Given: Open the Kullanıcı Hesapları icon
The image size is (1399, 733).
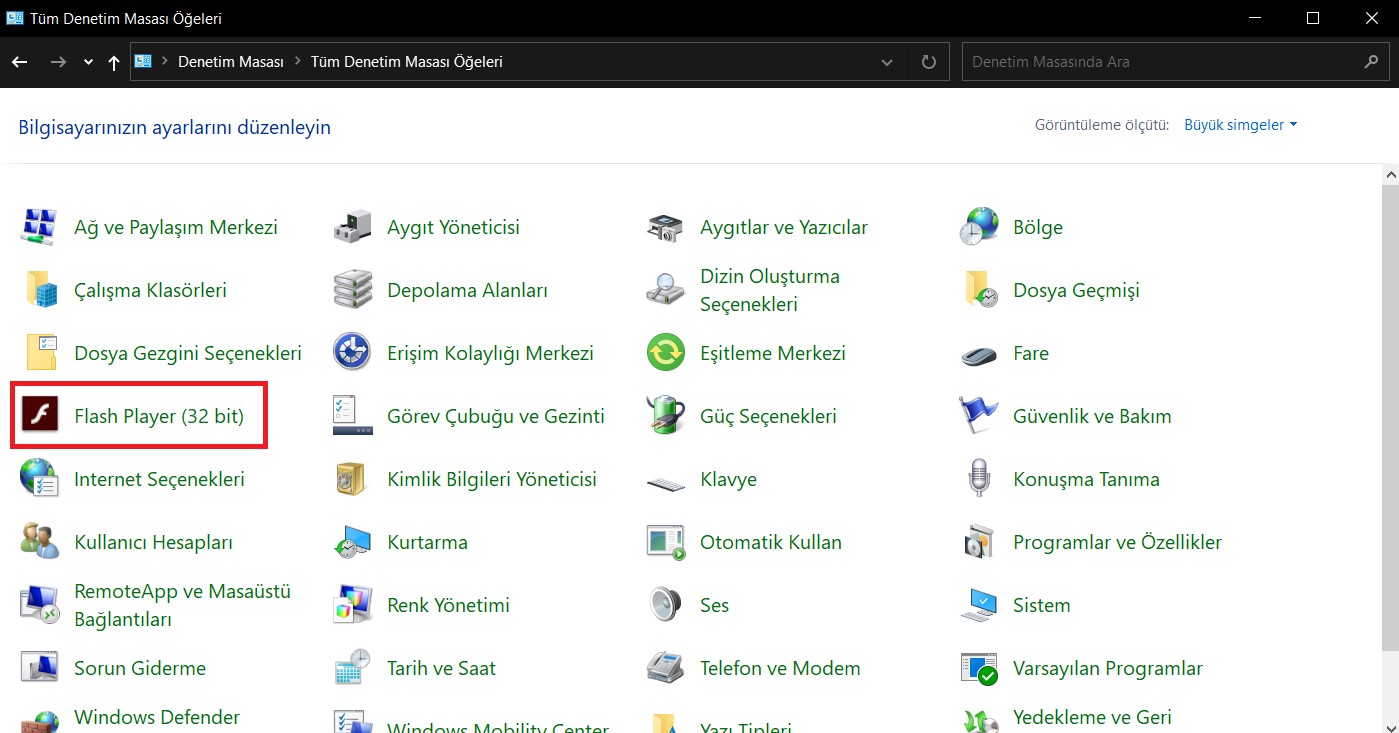Looking at the screenshot, I should coord(40,542).
